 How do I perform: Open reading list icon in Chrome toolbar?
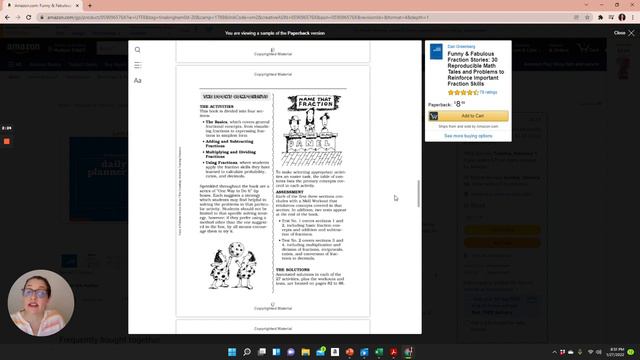pos(611,17)
